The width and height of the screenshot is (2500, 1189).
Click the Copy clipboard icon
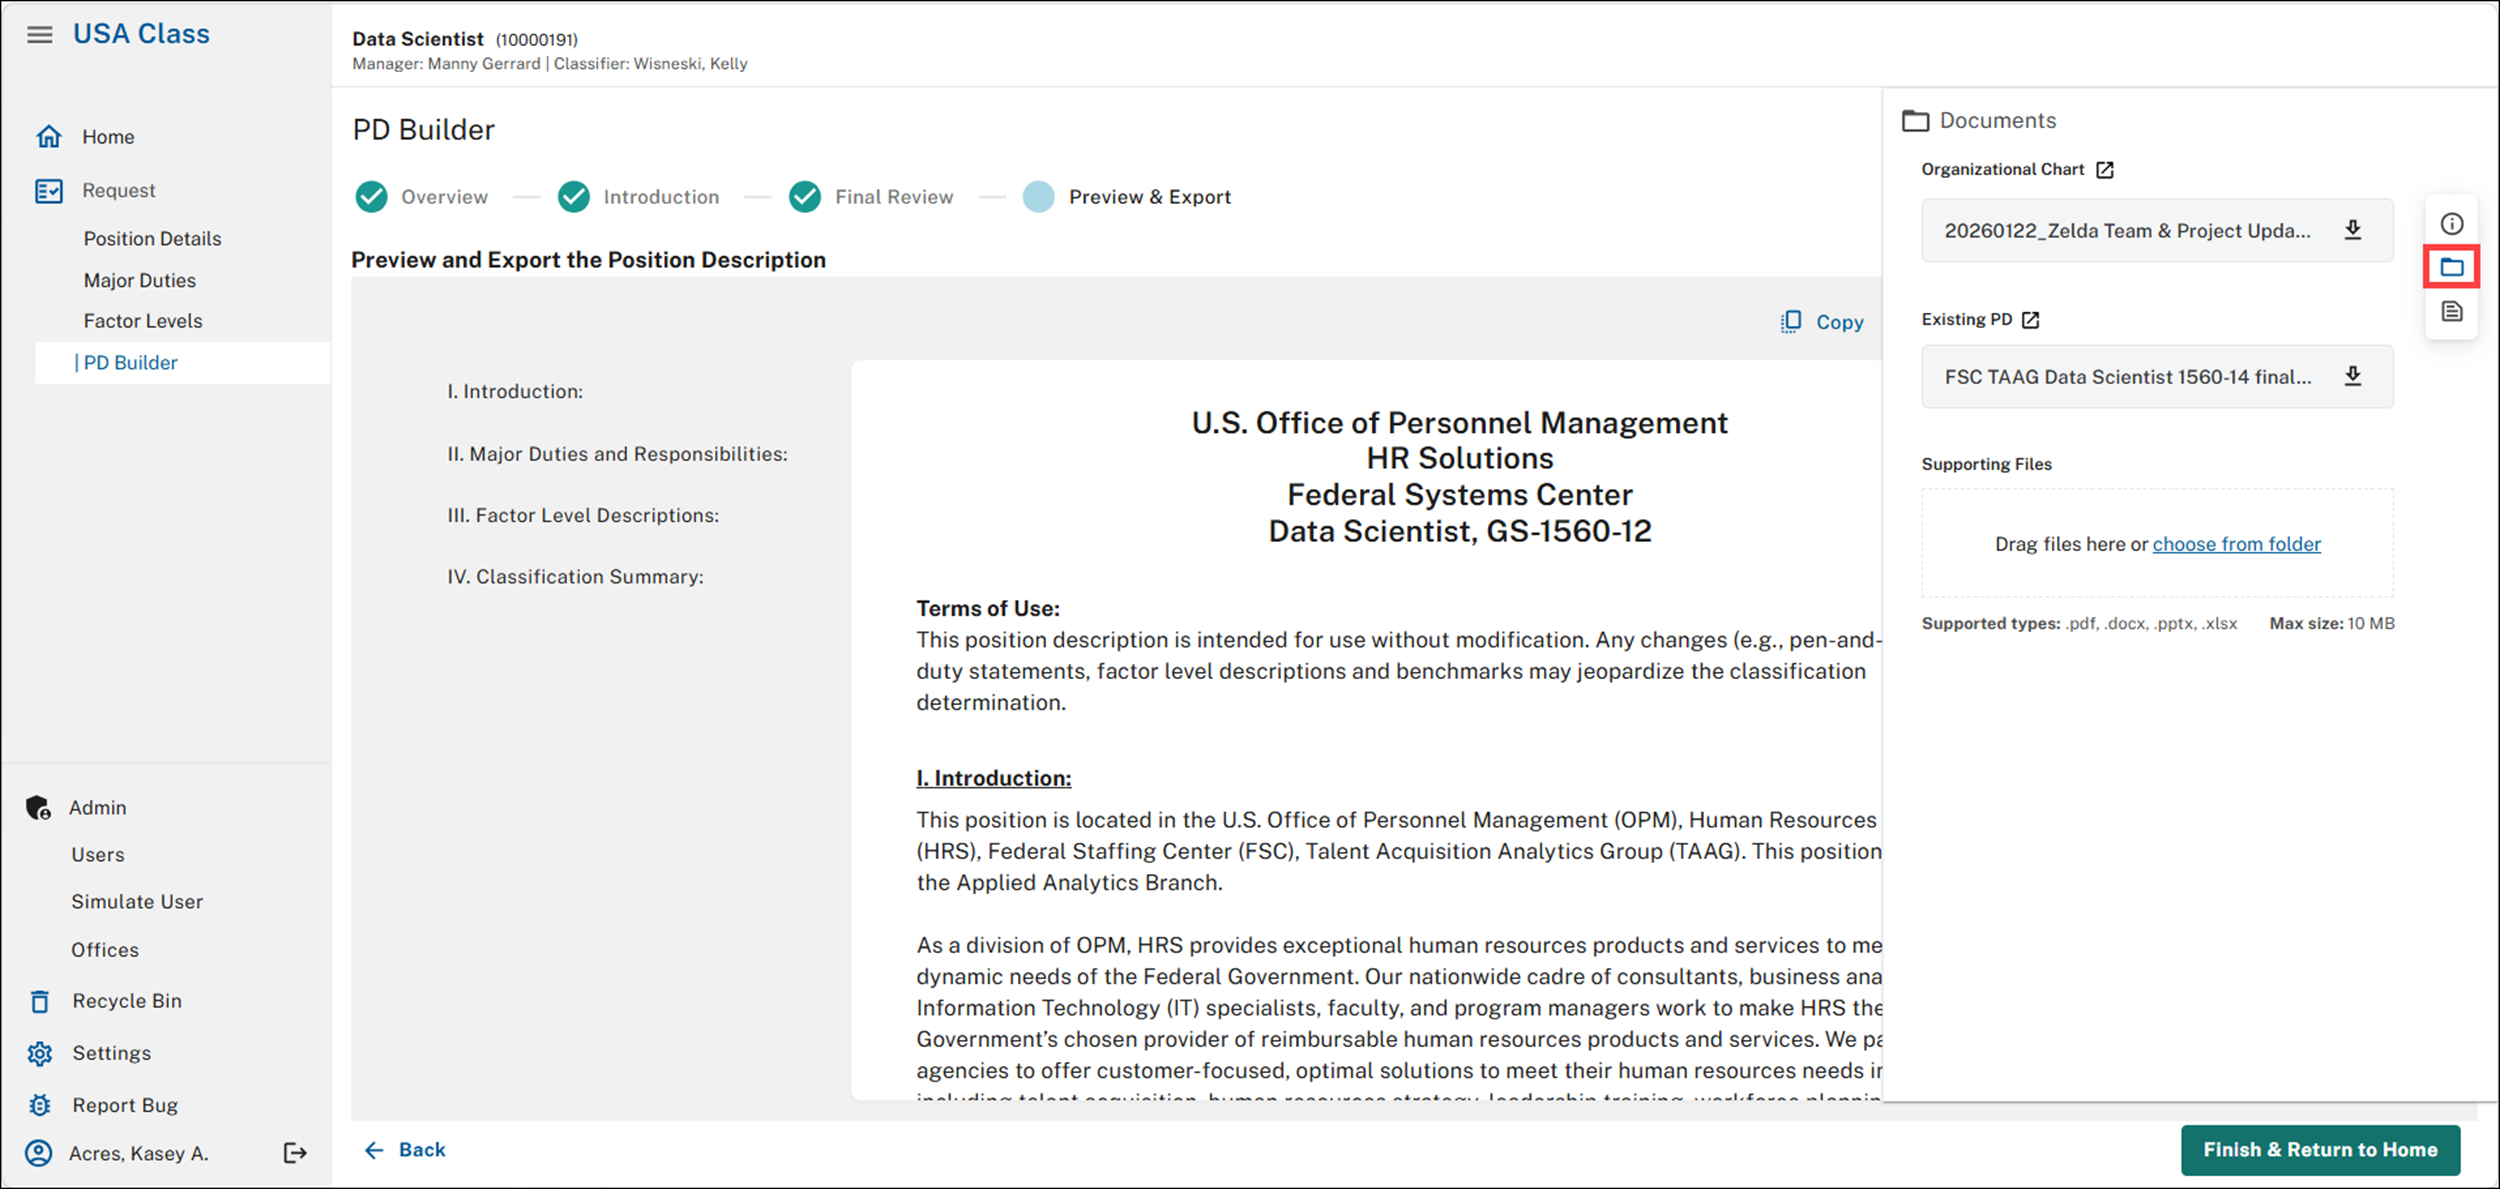click(x=1791, y=321)
